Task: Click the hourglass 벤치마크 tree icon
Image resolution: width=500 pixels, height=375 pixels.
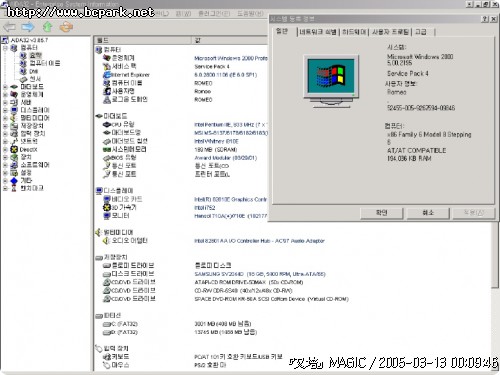Action: pyautogui.click(x=14, y=188)
